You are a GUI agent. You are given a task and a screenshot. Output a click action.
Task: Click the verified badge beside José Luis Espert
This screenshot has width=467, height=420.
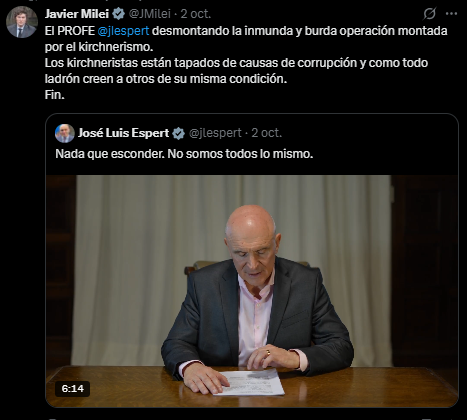click(179, 133)
